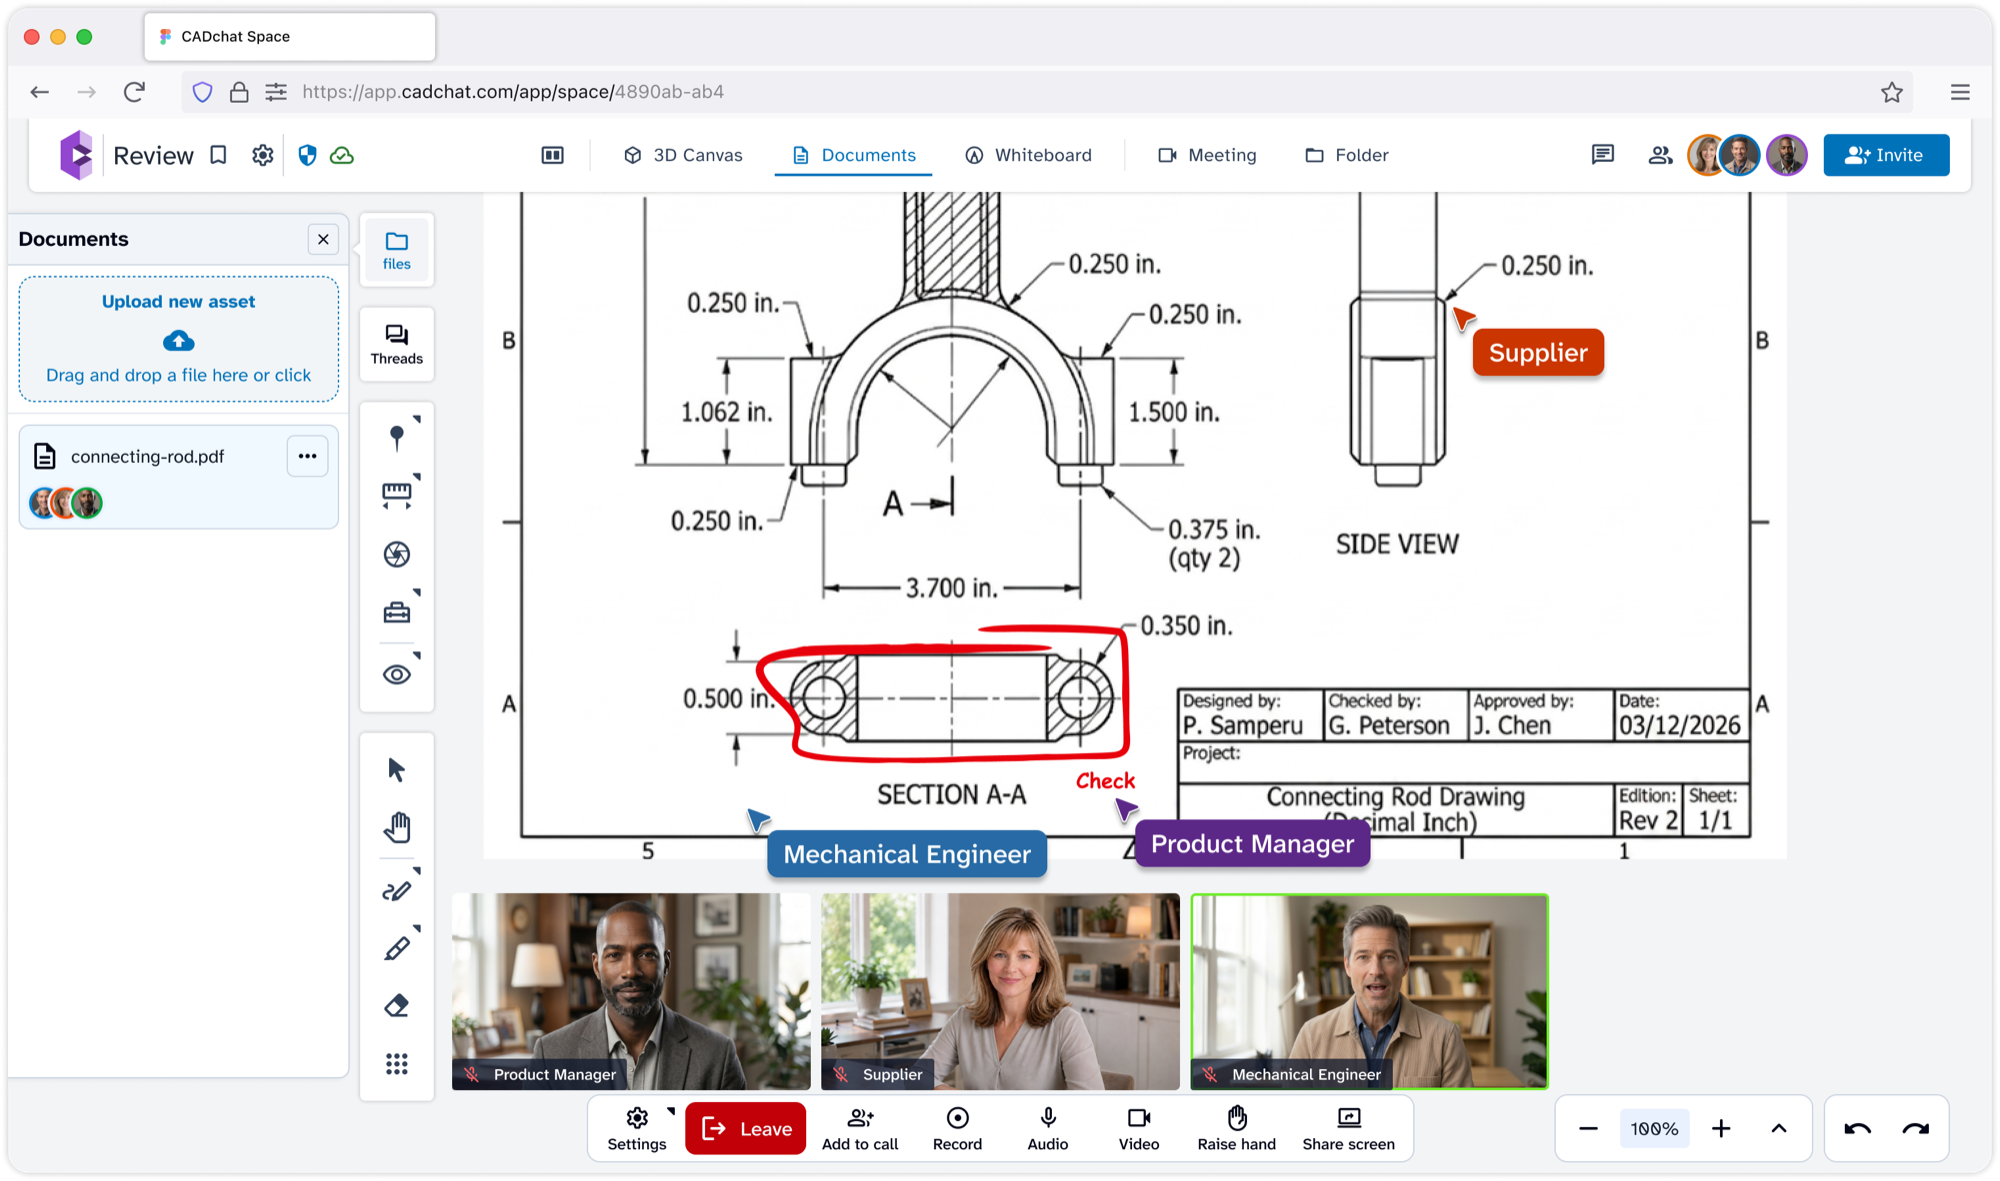Screen dimensions: 2000x1181
Task: Select the pencil tool
Action: coord(397,947)
